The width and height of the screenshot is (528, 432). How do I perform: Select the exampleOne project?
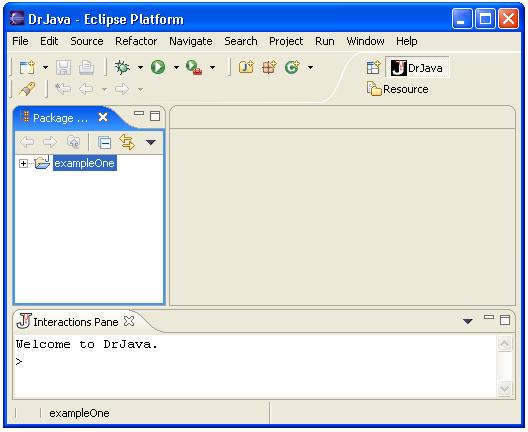(x=85, y=163)
